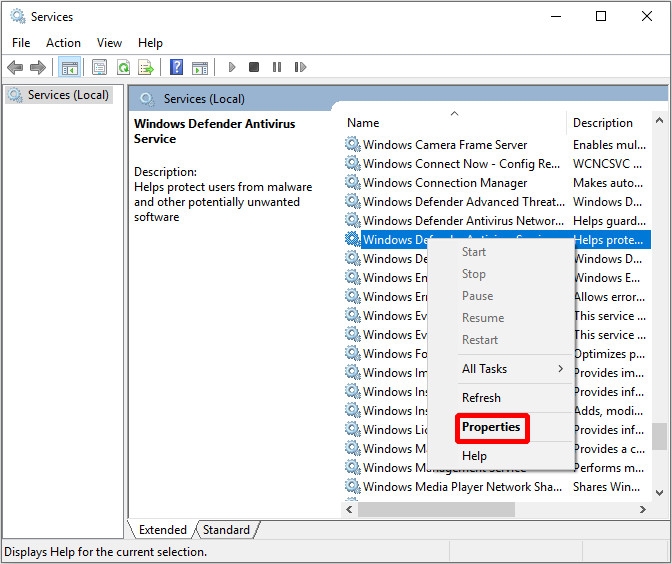Screen dimensions: 672x564
Task: Click vertical scrollbar up arrow
Action: (x=660, y=121)
